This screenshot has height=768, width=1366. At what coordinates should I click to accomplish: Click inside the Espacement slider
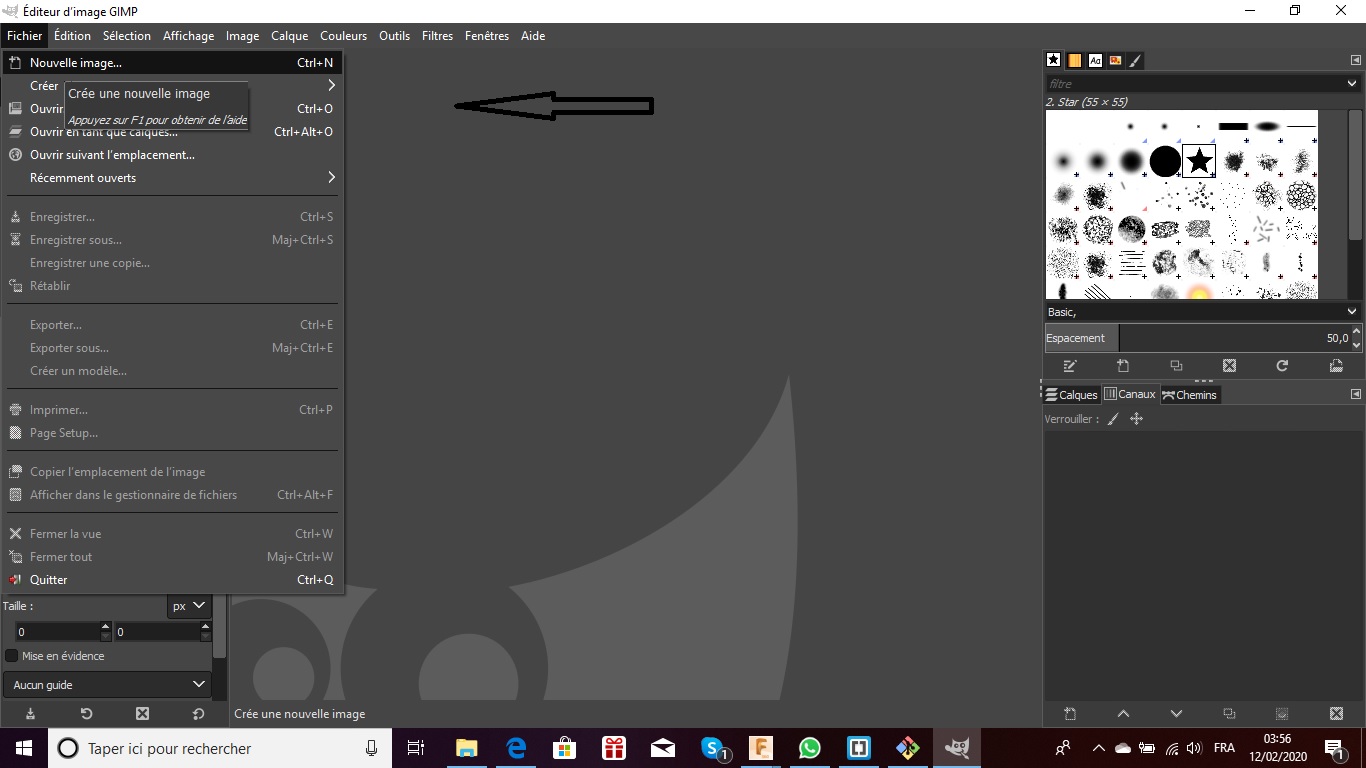(1197, 338)
